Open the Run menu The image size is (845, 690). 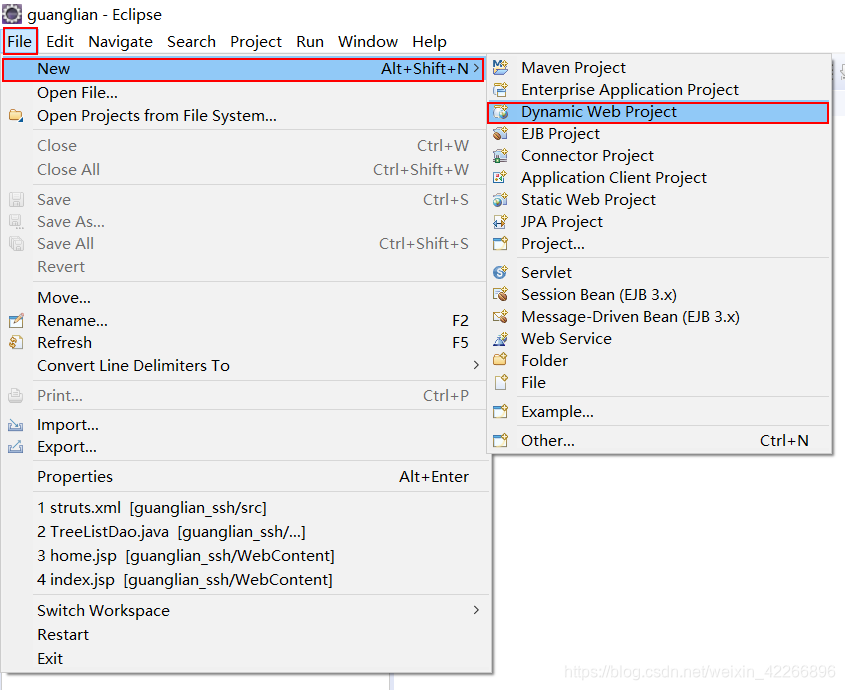tap(310, 42)
